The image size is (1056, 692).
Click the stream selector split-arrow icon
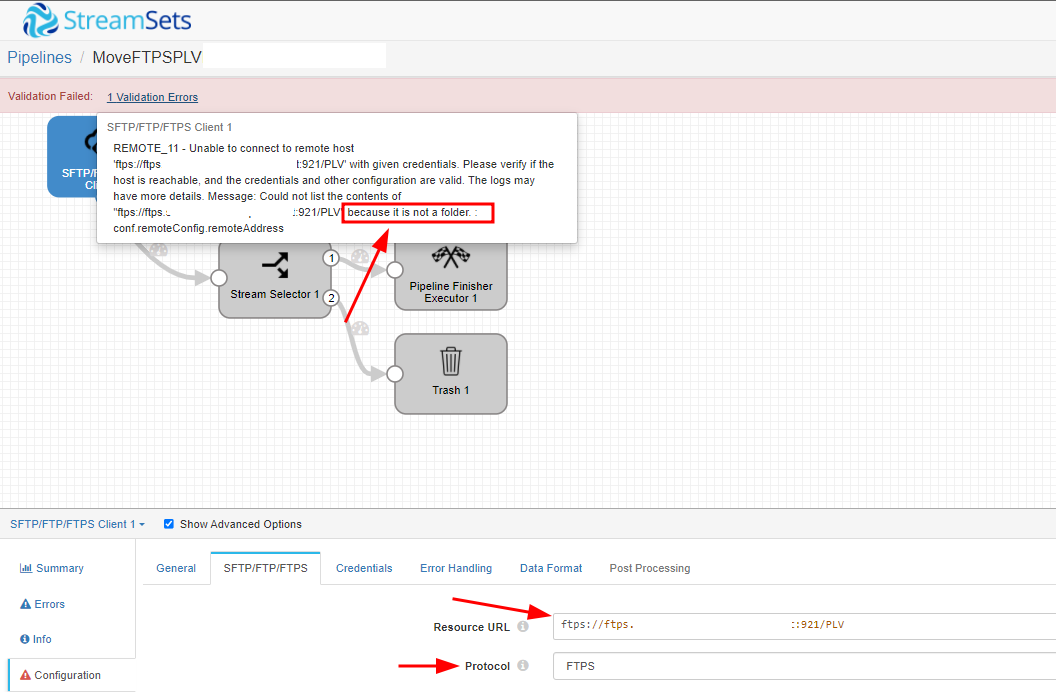[x=275, y=265]
